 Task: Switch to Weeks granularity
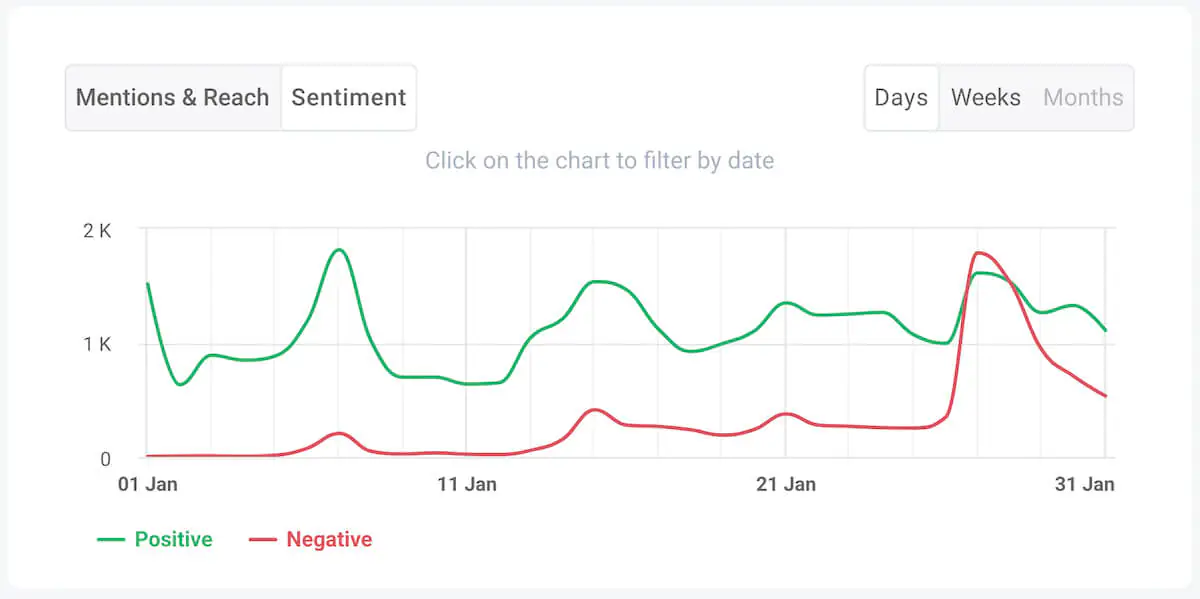tap(985, 97)
